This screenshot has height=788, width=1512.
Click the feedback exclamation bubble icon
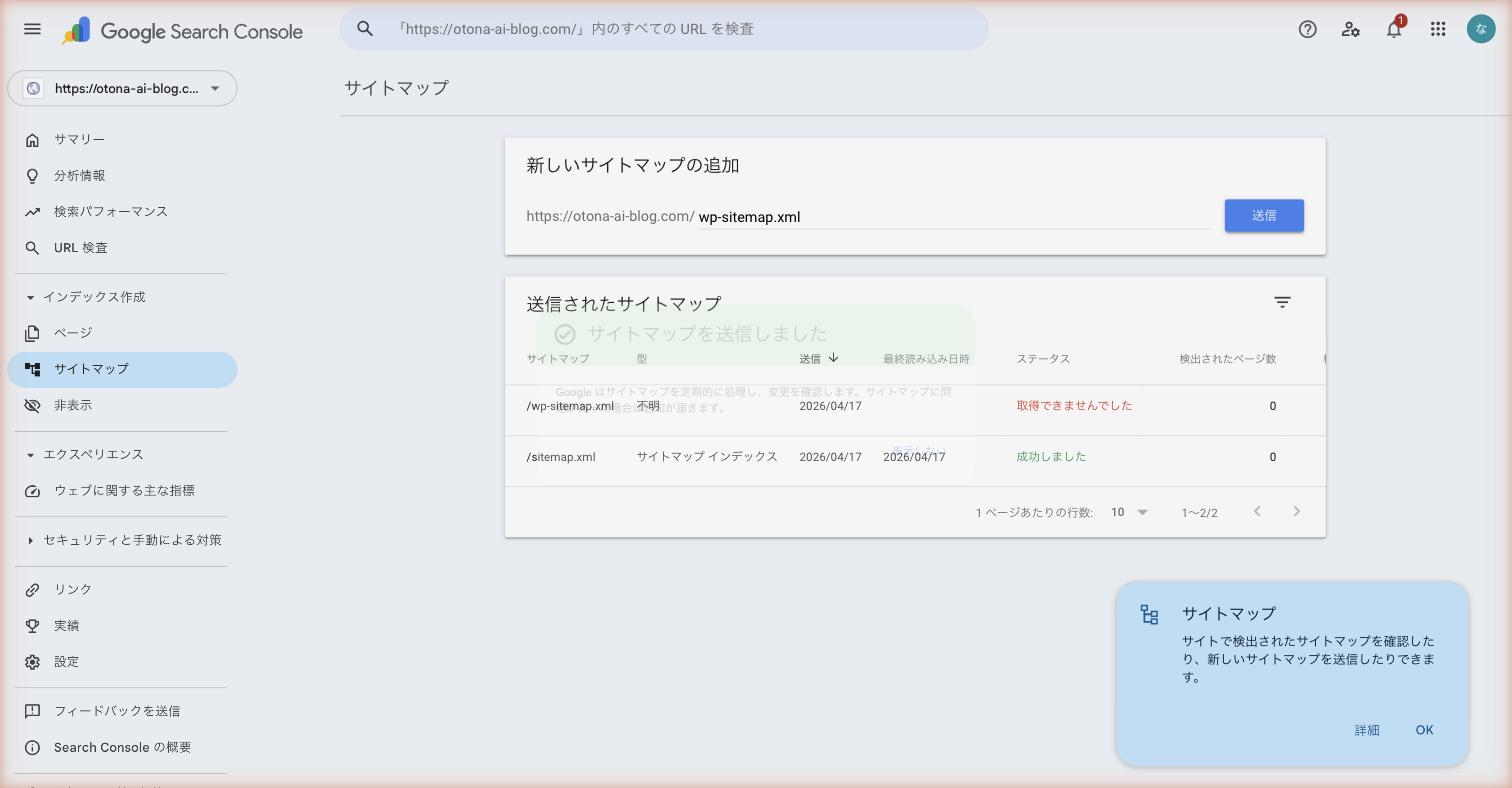(x=32, y=711)
